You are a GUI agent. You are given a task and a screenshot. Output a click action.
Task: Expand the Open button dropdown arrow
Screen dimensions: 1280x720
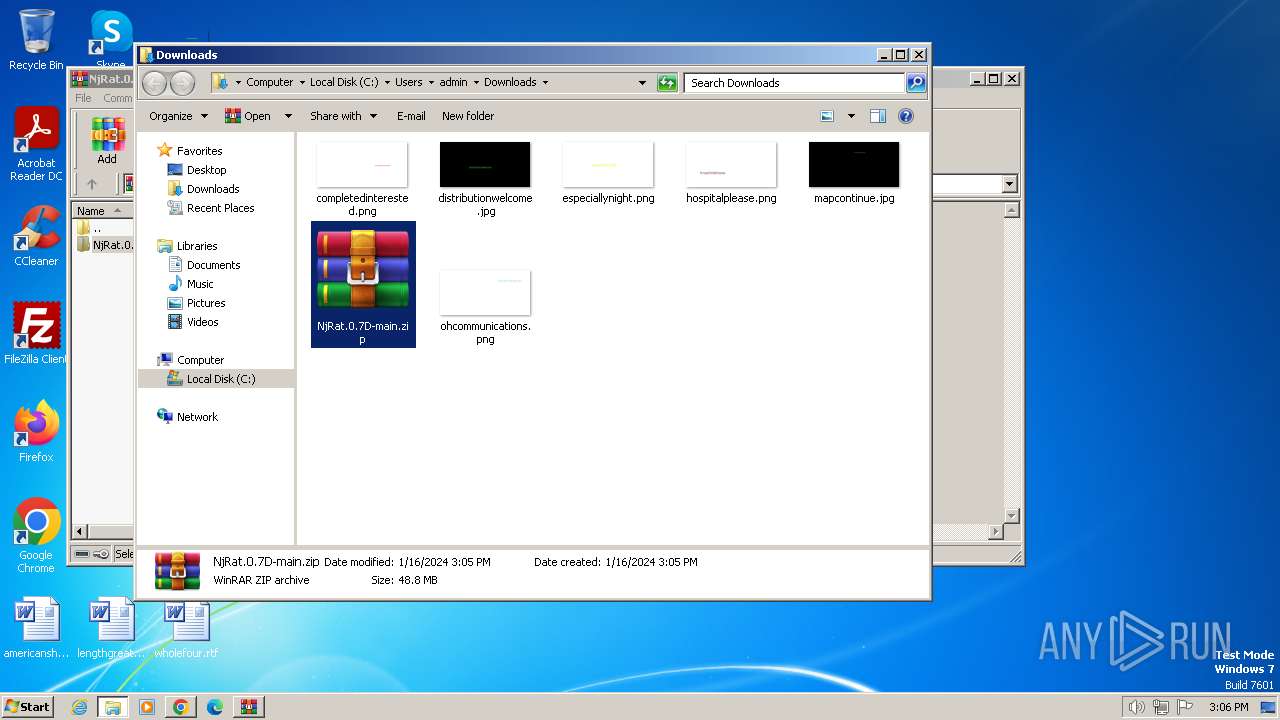pos(288,116)
